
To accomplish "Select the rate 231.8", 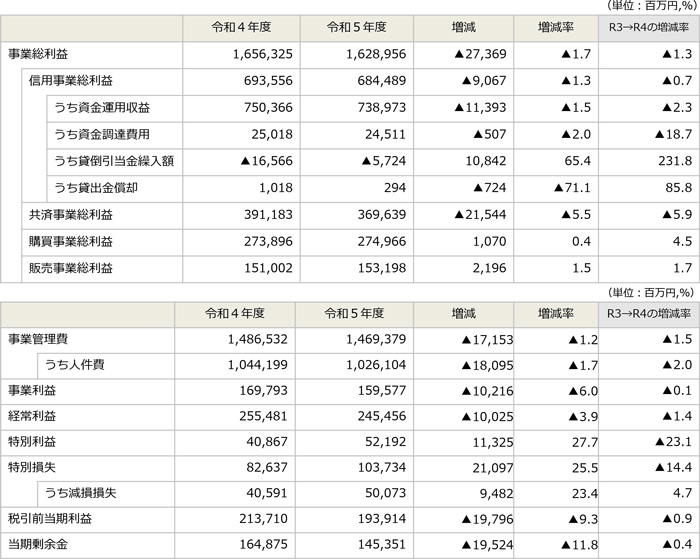I will pyautogui.click(x=675, y=161).
